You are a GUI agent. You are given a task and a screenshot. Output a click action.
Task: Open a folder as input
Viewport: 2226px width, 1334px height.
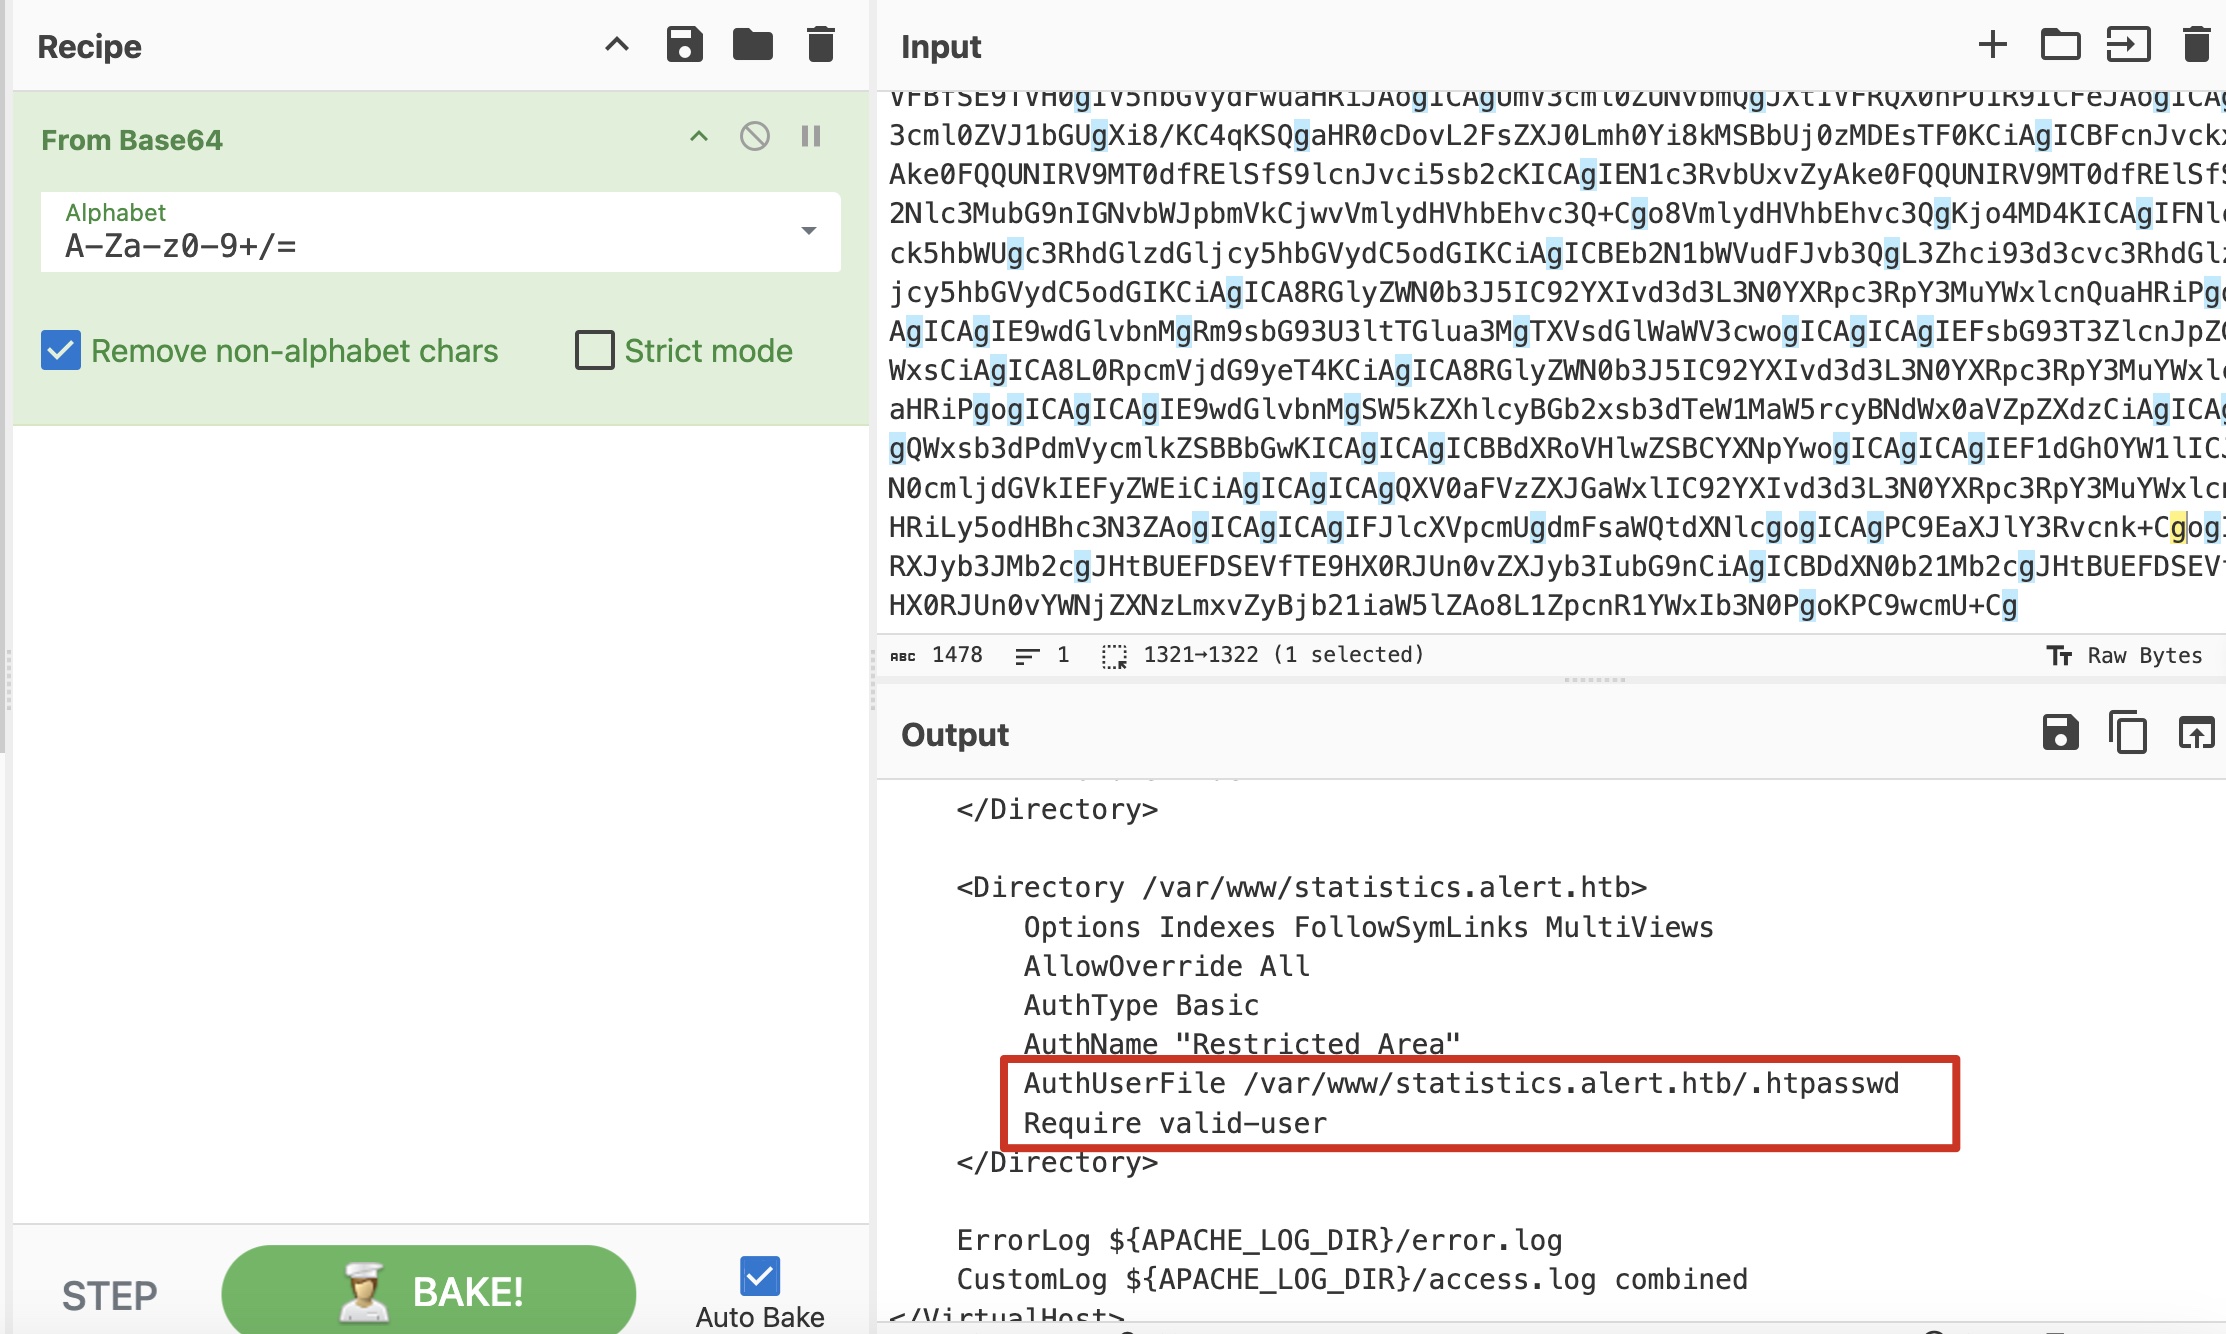click(x=2060, y=45)
